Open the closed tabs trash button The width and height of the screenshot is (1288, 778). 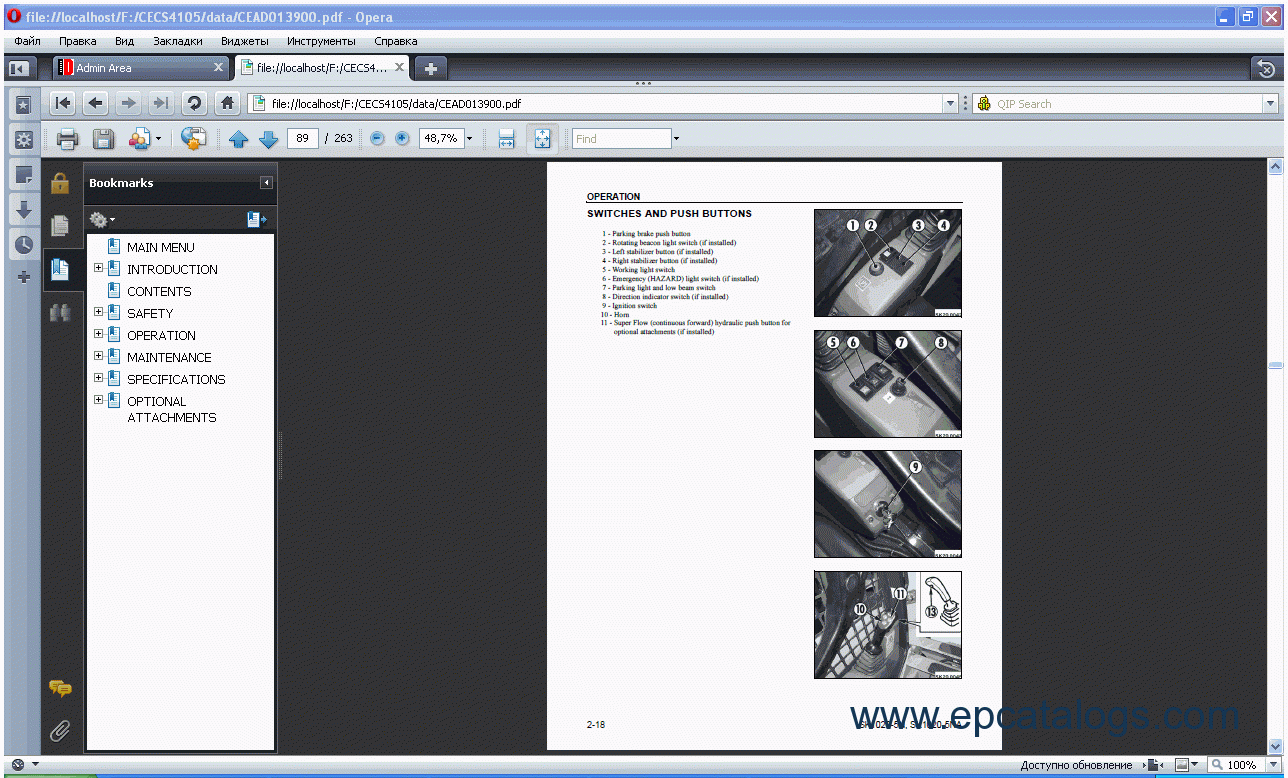[x=1266, y=68]
